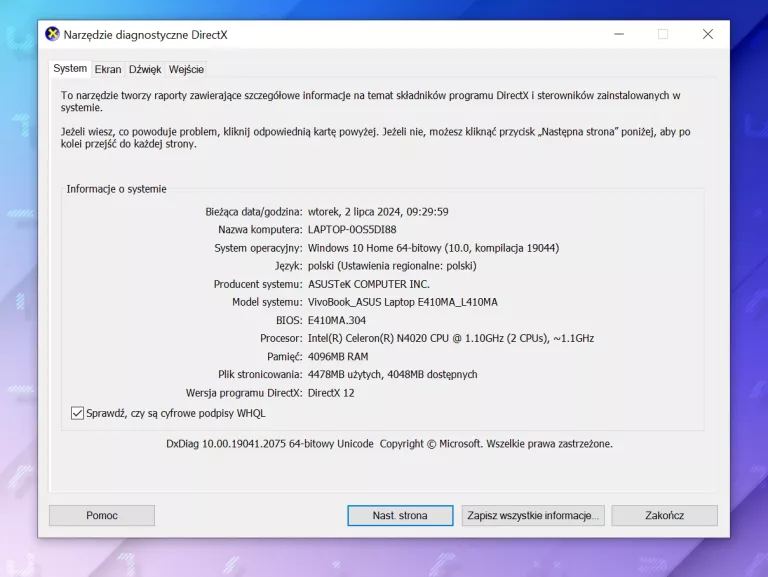
Task: Uncheck the WHQL digital signatures checkbox
Action: (x=78, y=413)
